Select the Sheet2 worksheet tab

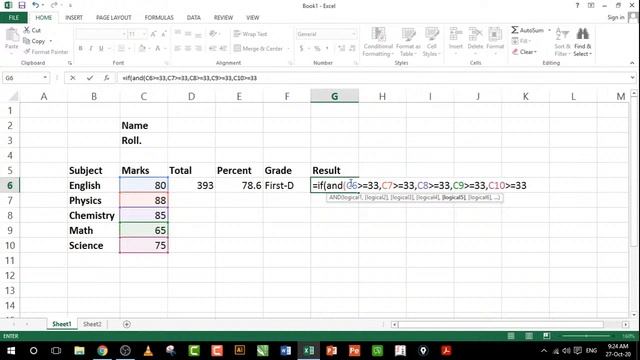[92, 324]
